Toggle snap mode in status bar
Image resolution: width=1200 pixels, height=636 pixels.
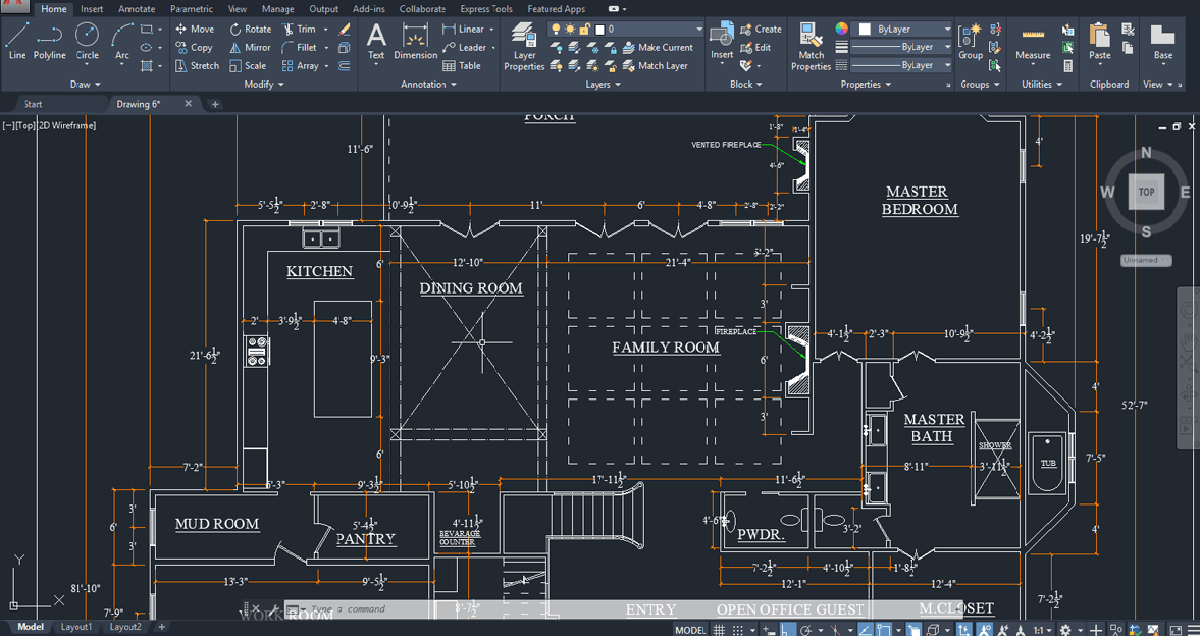coord(737,629)
